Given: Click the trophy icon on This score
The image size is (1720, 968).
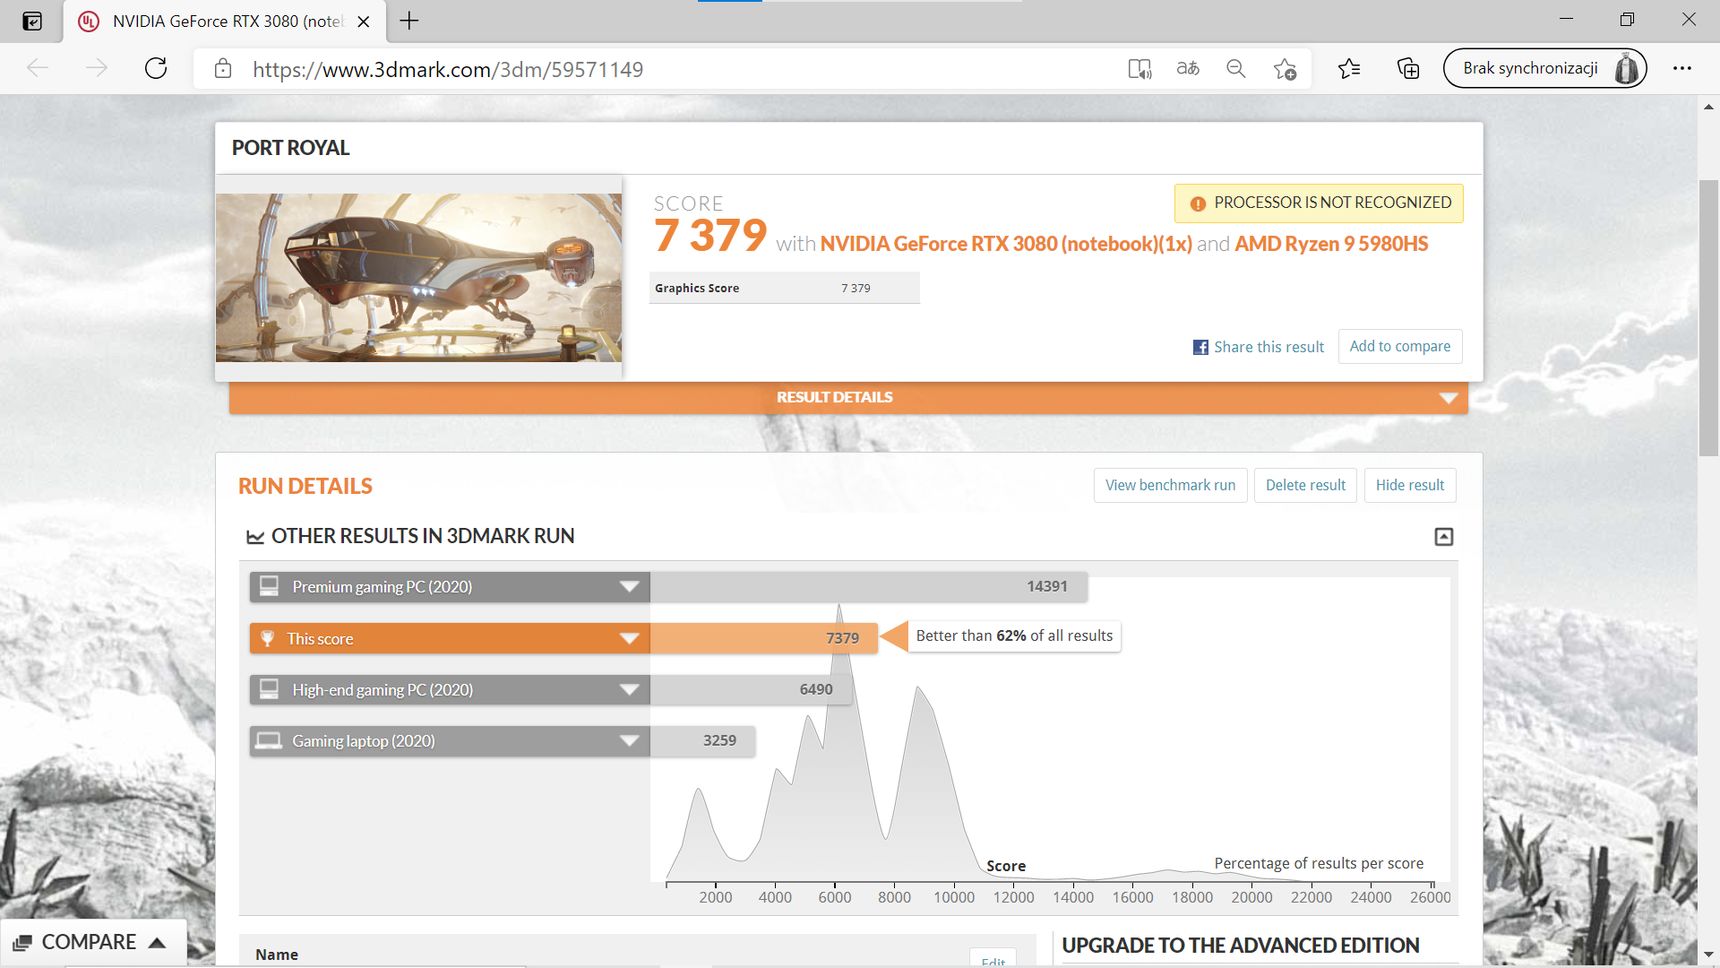Looking at the screenshot, I should (x=267, y=638).
